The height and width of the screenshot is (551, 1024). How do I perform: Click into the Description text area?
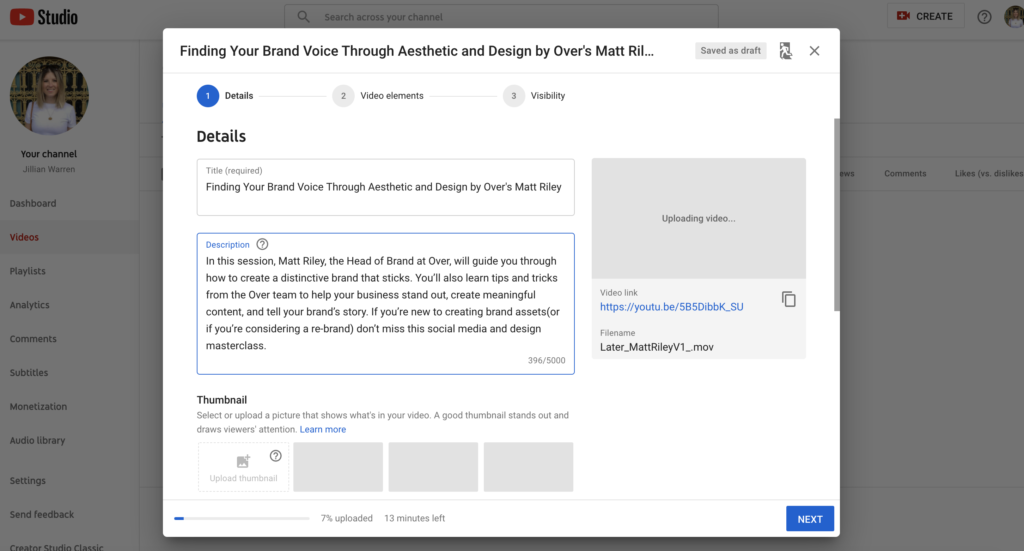click(385, 304)
